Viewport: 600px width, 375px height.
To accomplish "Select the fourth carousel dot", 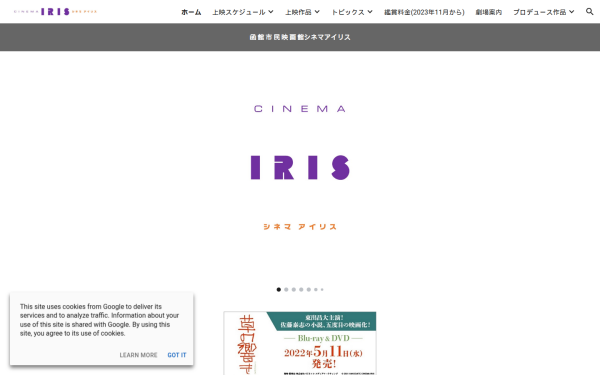I will pyautogui.click(x=301, y=290).
